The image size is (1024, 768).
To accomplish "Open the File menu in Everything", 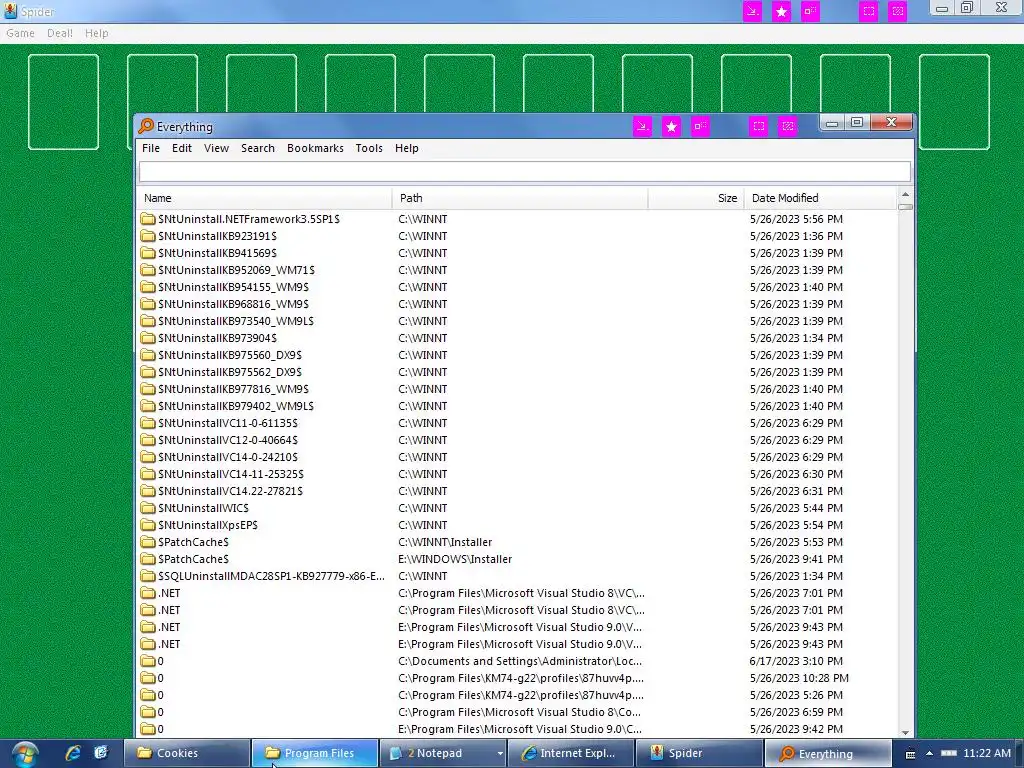I will 151,148.
